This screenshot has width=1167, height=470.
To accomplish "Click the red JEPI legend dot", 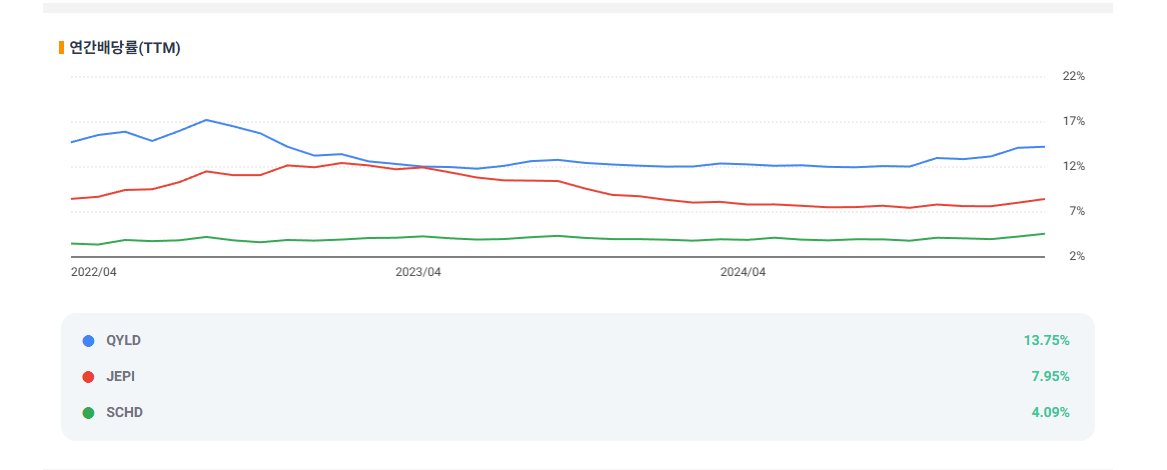I will pos(89,377).
